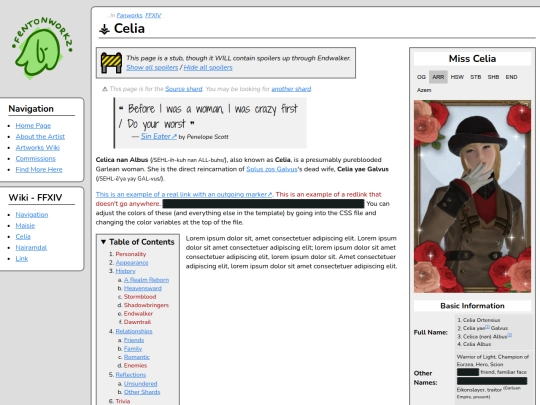Select the Azem infobox tab
540x405 pixels.
[x=424, y=90]
